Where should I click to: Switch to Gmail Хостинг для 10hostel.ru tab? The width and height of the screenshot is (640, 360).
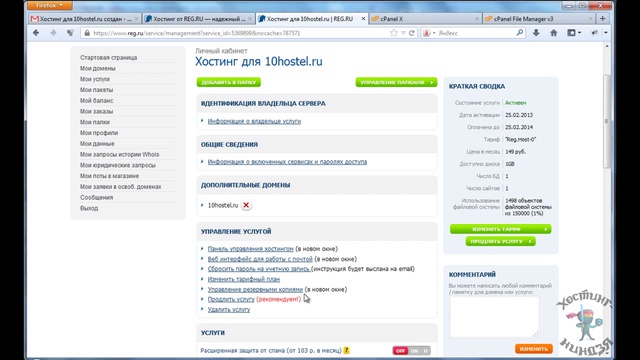click(x=85, y=19)
